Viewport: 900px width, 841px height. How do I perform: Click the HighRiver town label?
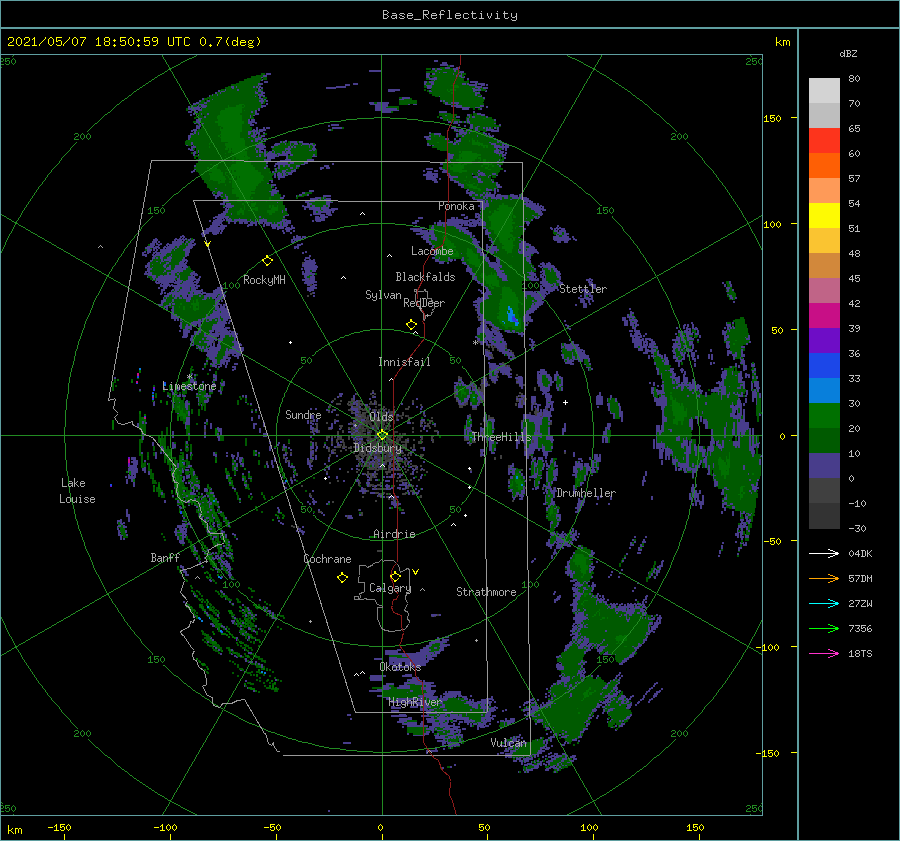[415, 702]
